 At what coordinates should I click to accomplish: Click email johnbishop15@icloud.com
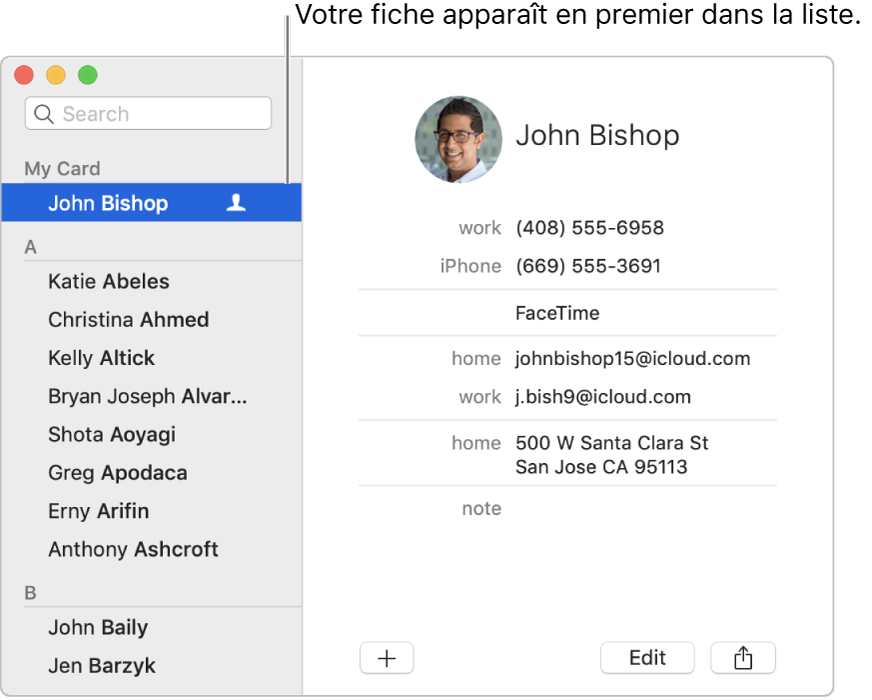click(x=633, y=359)
